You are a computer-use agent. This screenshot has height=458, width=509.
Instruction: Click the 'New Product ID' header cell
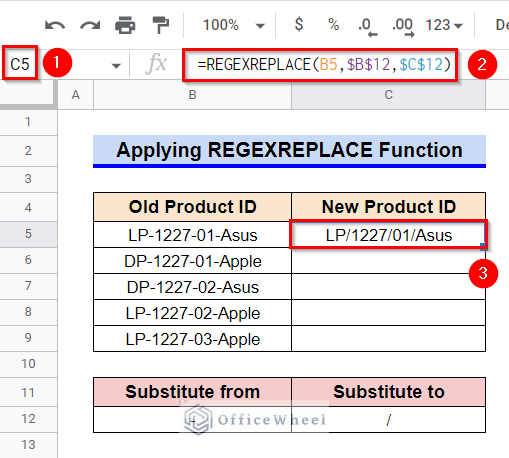pyautogui.click(x=388, y=207)
